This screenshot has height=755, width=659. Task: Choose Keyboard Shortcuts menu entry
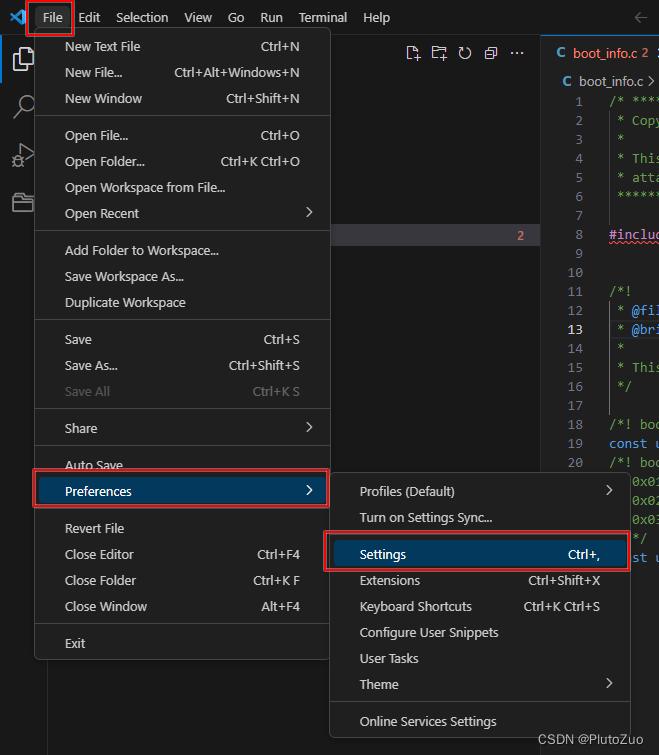(x=479, y=606)
